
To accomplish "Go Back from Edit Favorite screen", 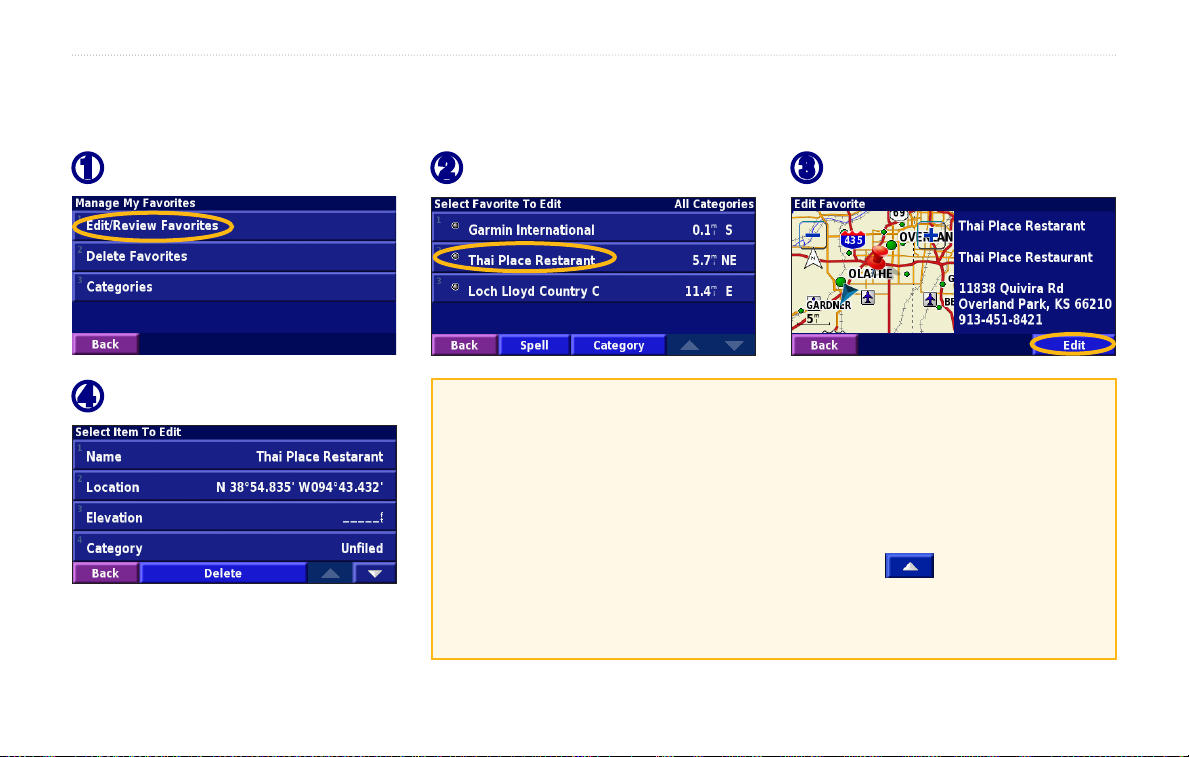I will (824, 345).
